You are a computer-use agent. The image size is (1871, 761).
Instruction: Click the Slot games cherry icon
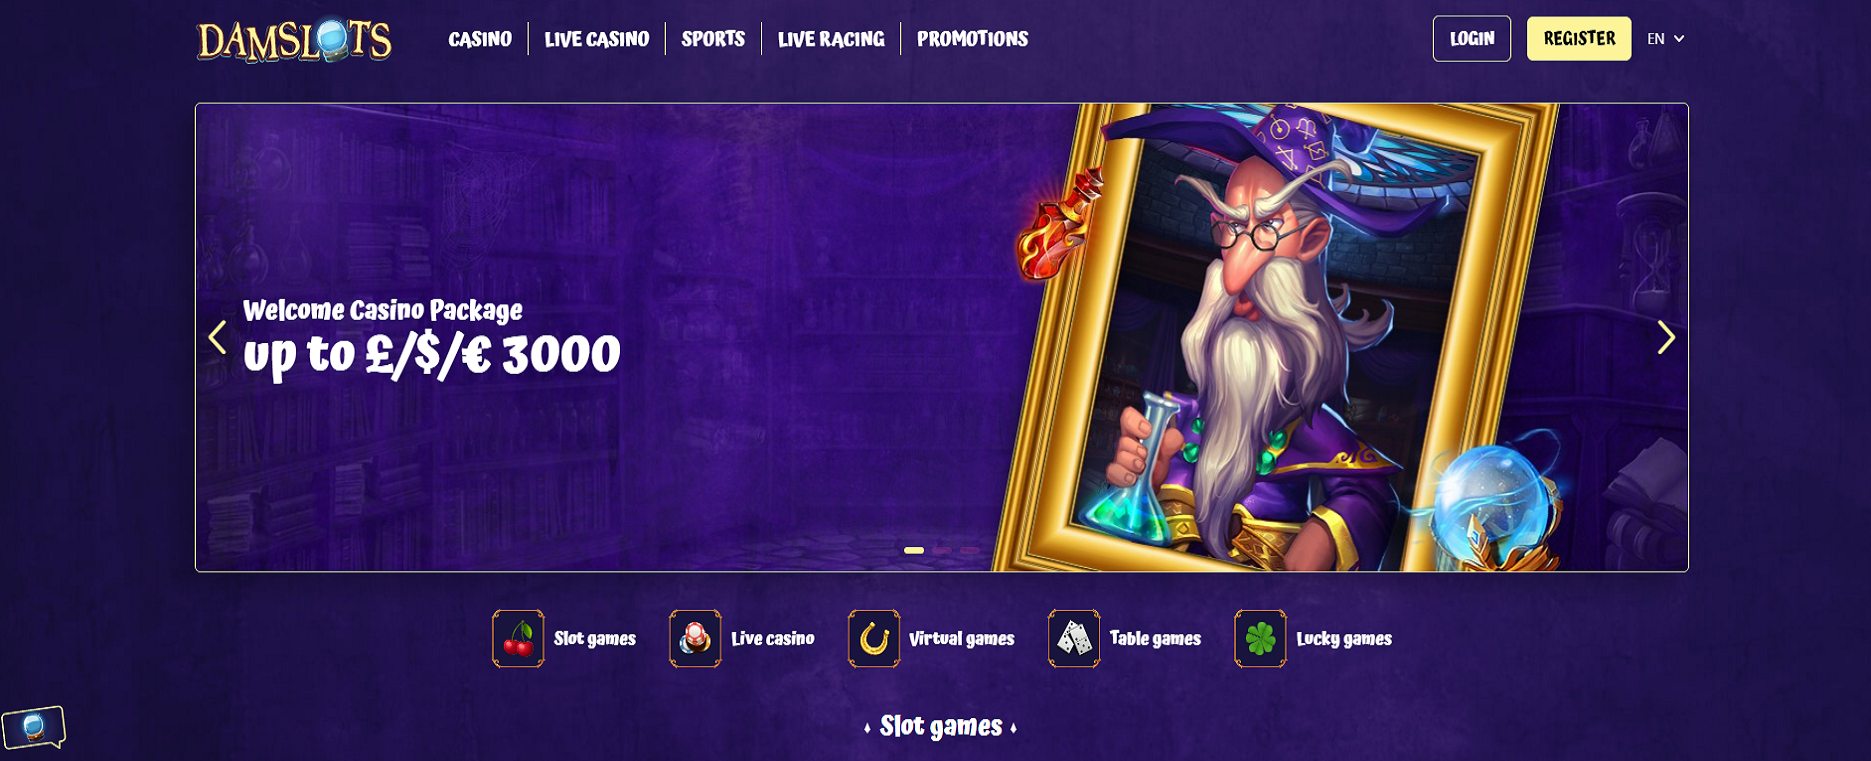pos(518,638)
